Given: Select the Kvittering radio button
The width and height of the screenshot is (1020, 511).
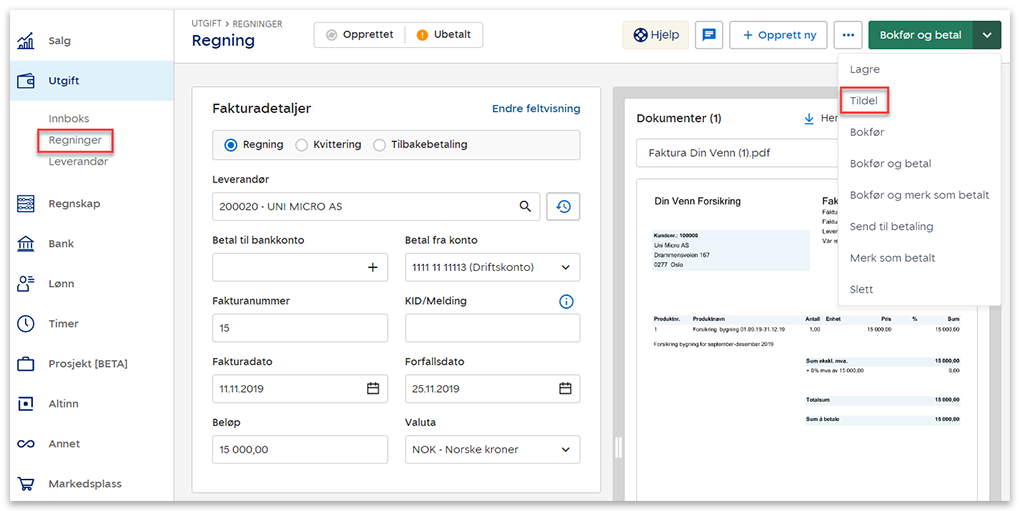Looking at the screenshot, I should tap(302, 145).
